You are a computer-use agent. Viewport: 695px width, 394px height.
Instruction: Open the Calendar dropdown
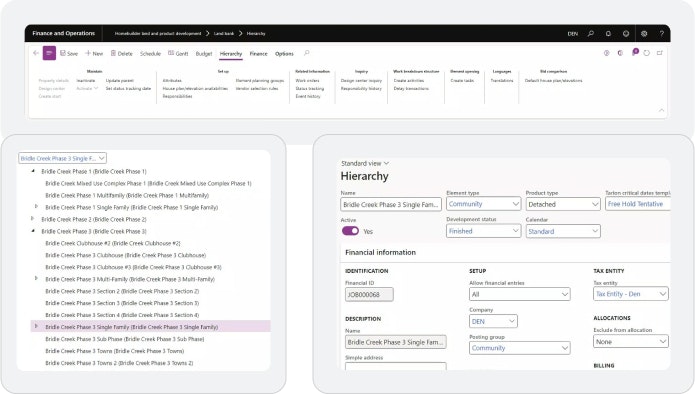[563, 231]
